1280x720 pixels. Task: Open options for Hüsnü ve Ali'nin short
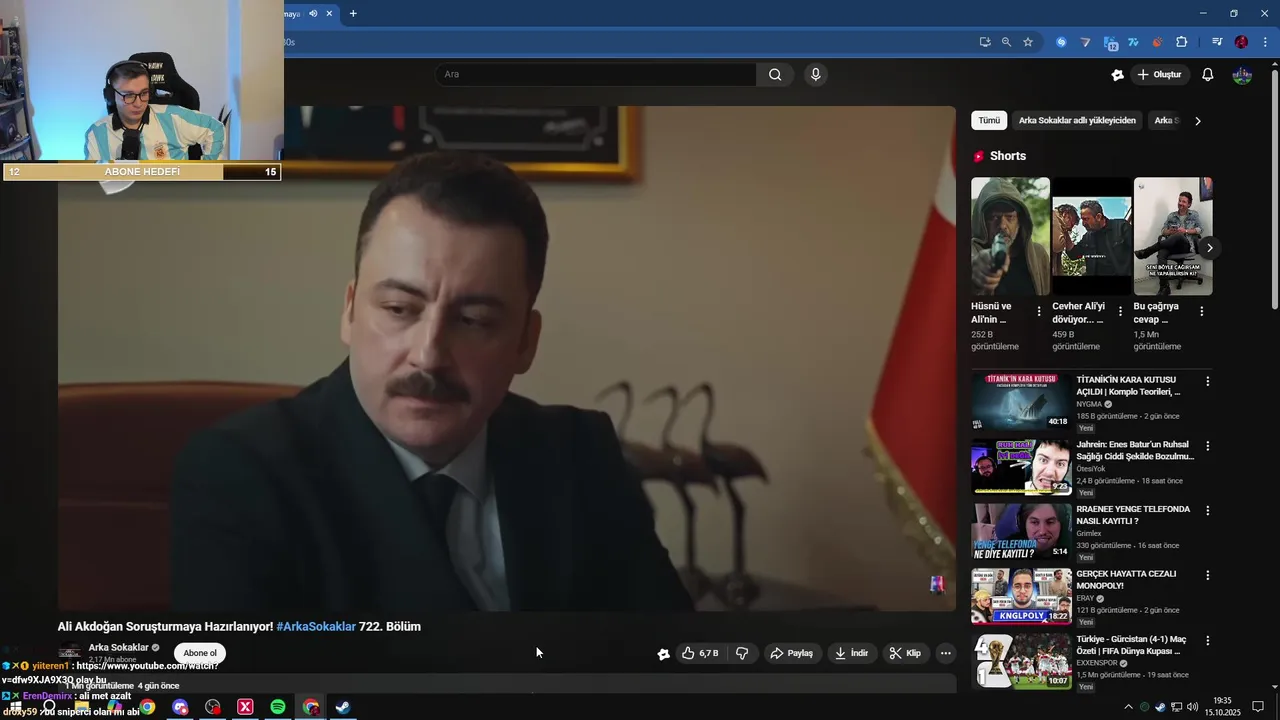pos(1039,311)
